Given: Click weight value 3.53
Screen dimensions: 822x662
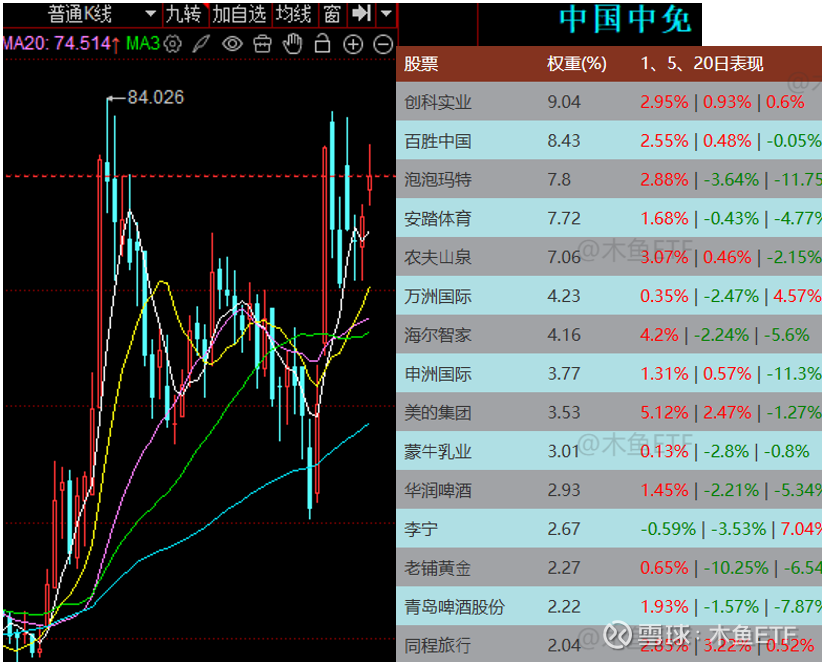Looking at the screenshot, I should click(564, 412).
